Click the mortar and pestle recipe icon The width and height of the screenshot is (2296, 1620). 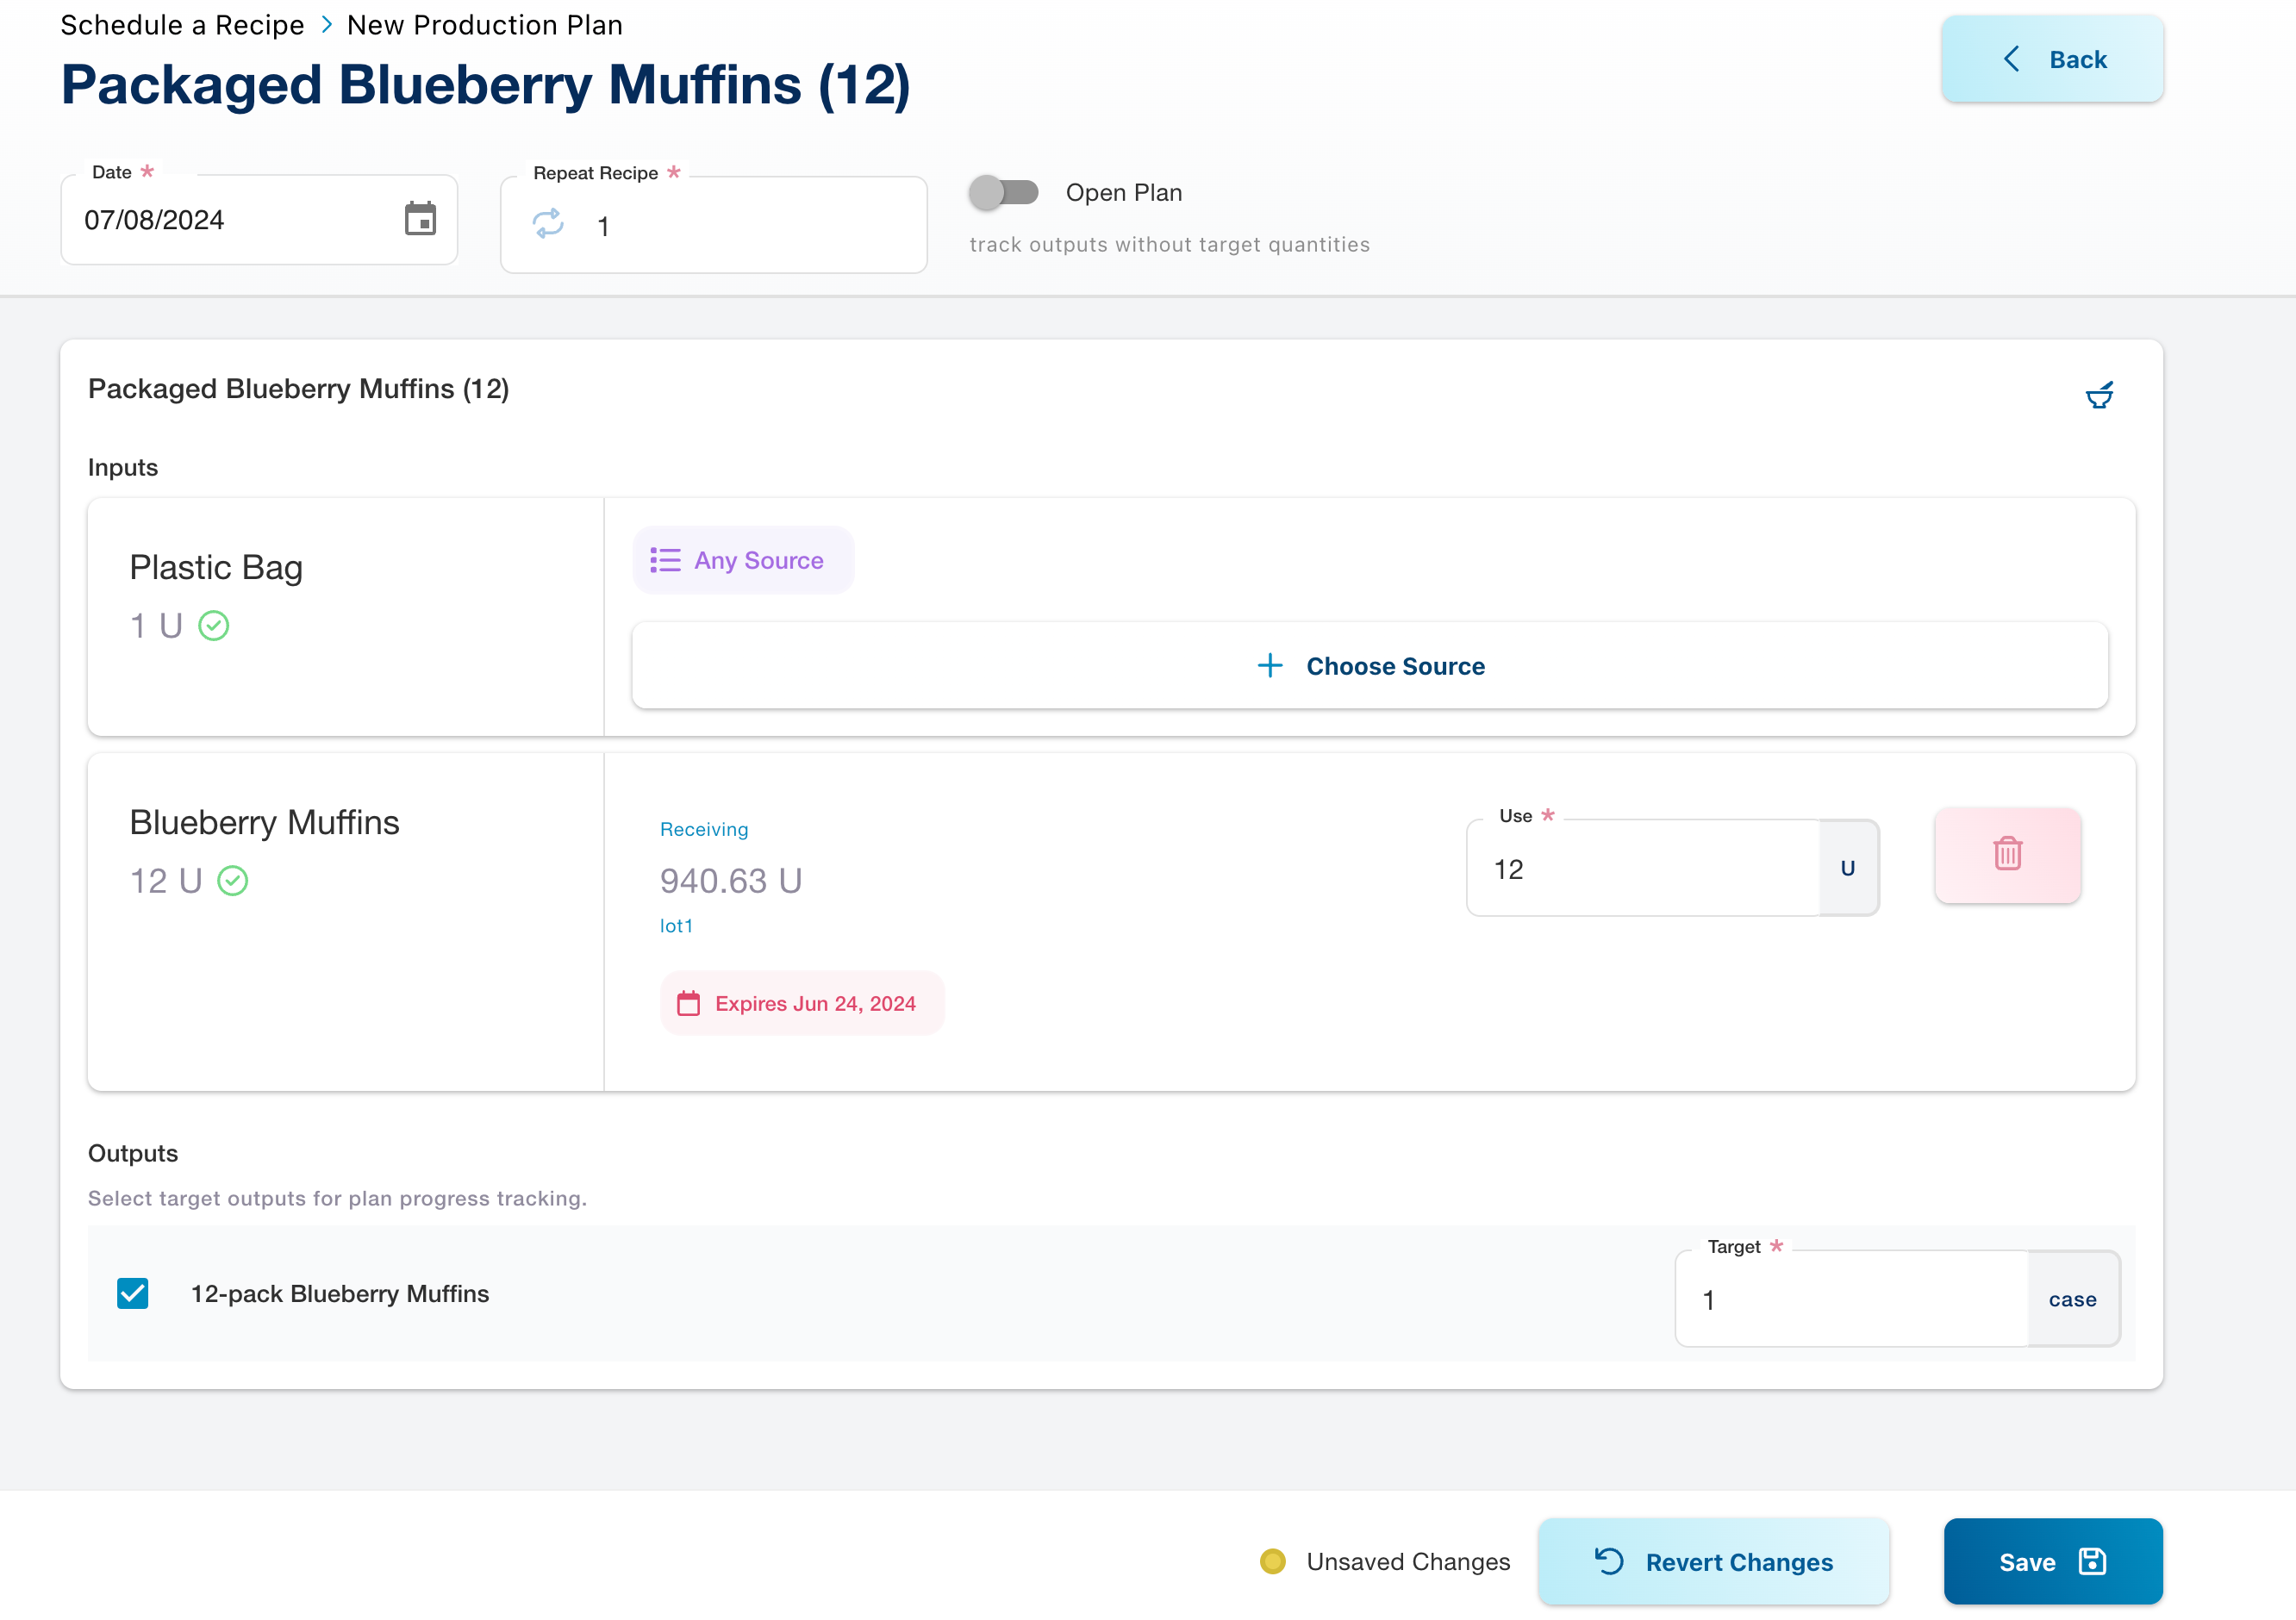(2099, 396)
